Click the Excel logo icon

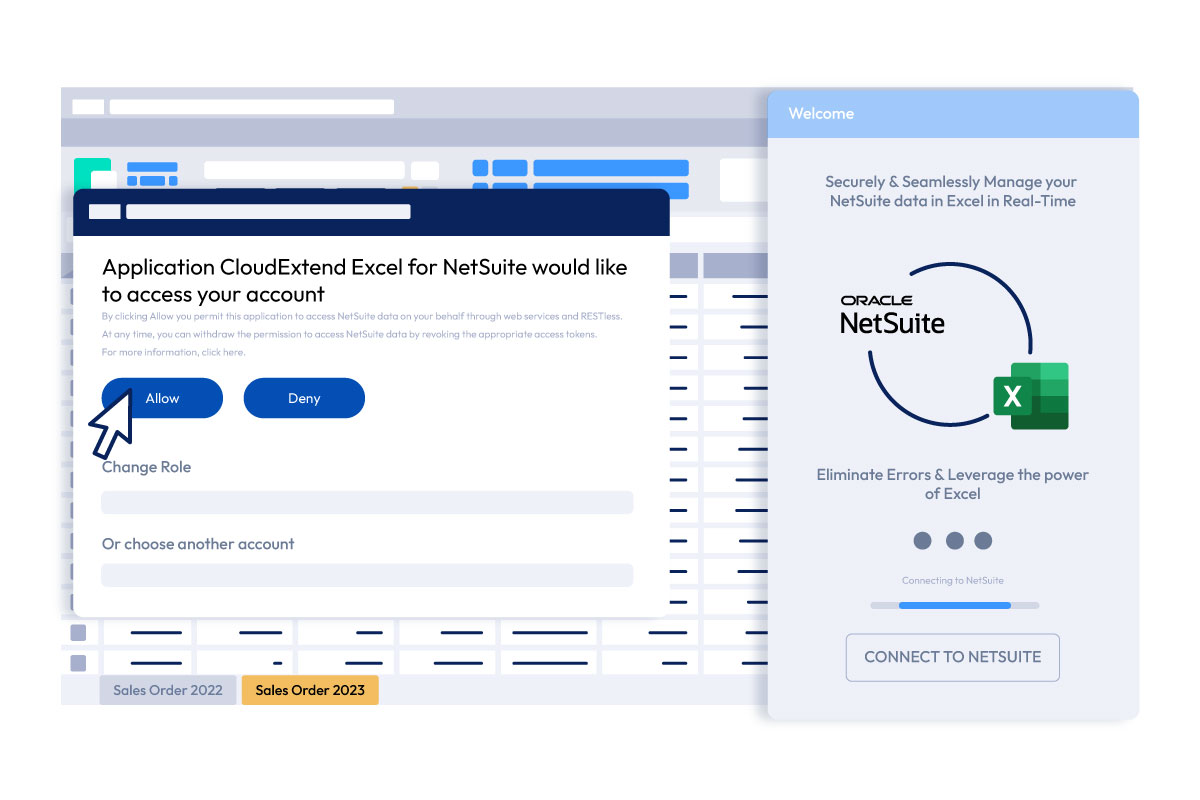click(1031, 396)
